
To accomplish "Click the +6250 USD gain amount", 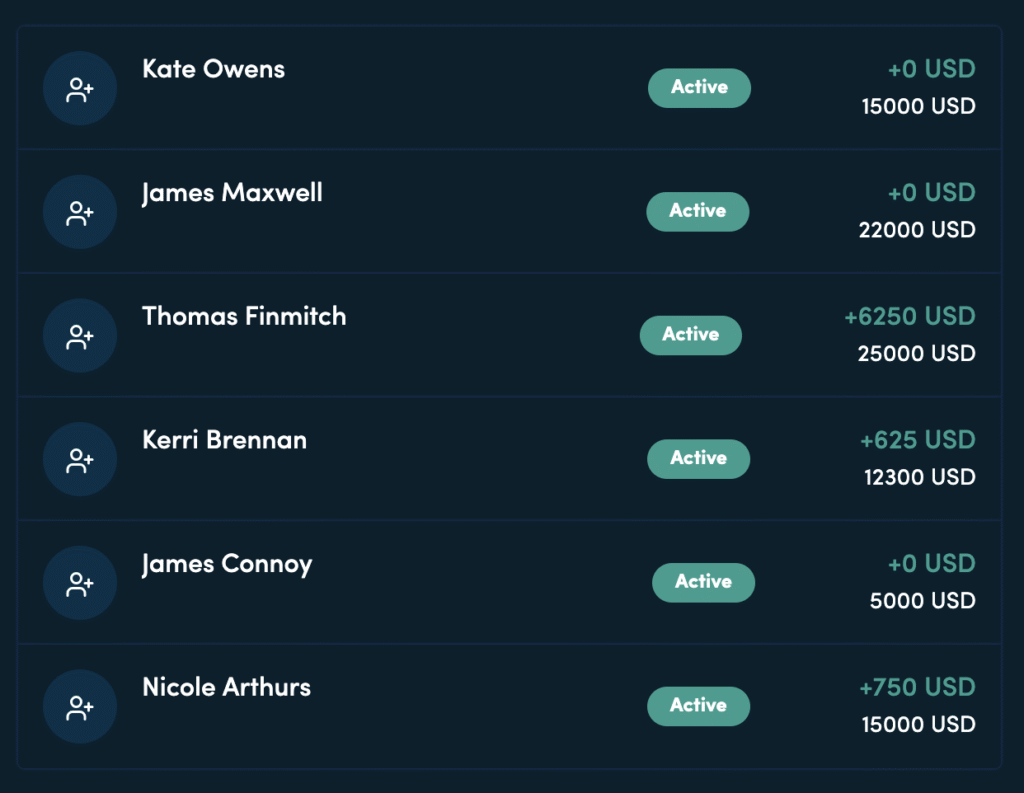I will pos(909,317).
